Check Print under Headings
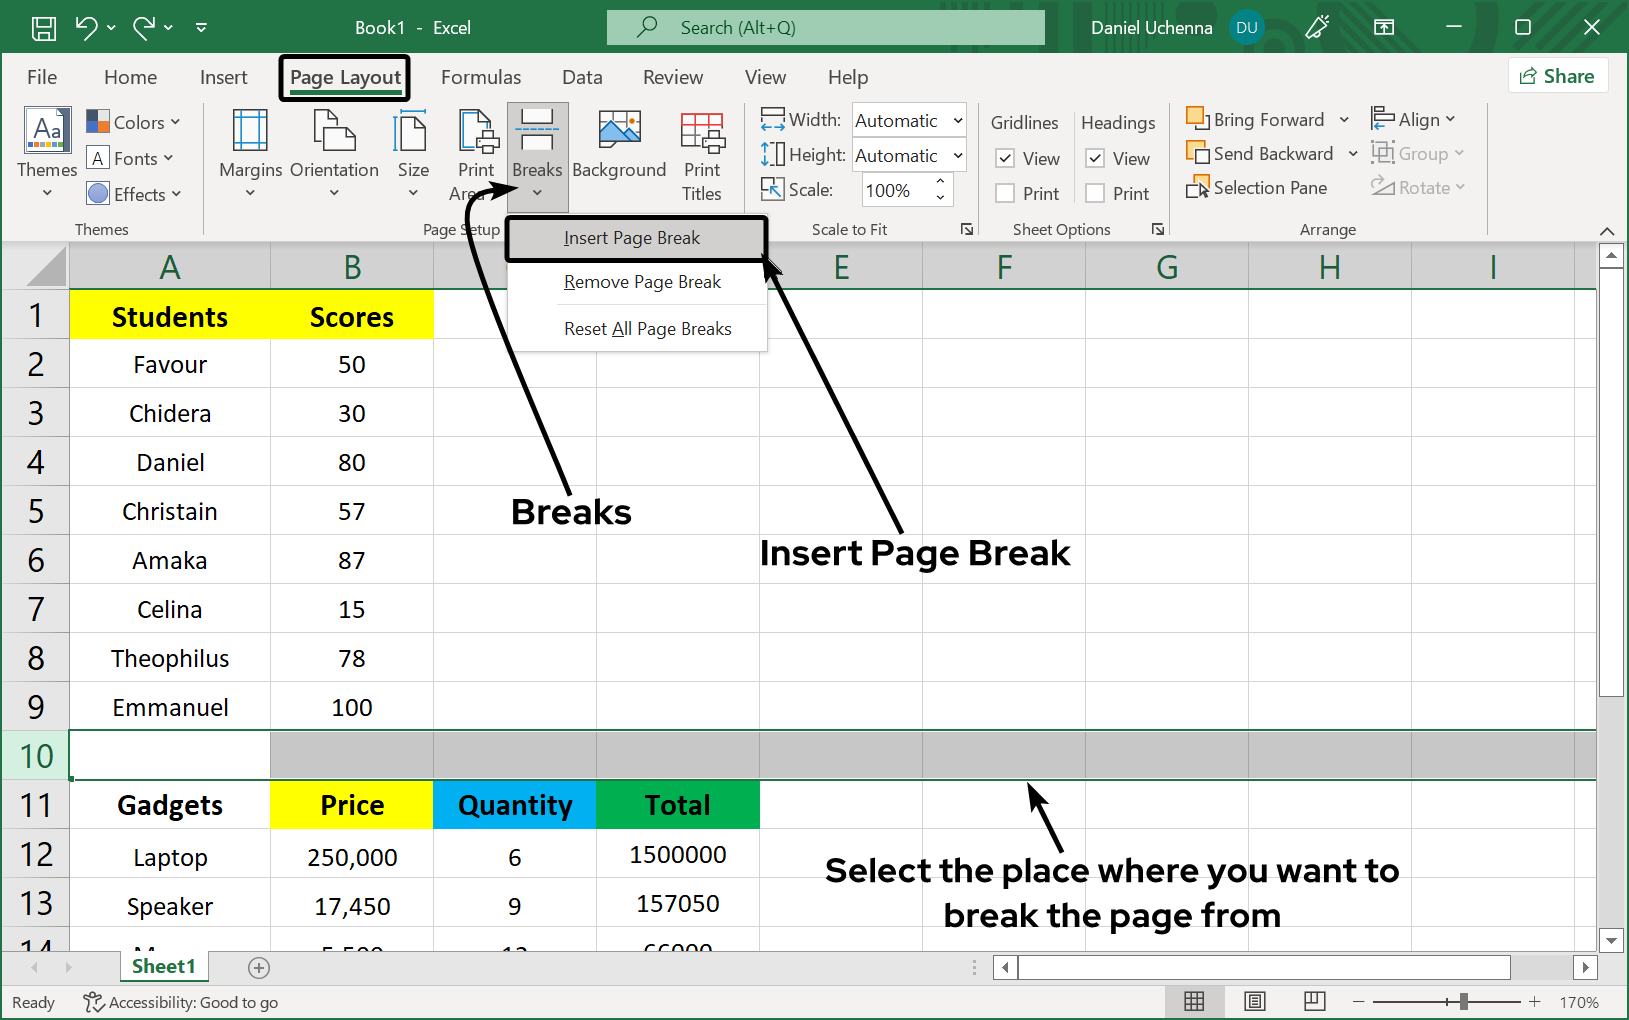This screenshot has width=1629, height=1020. [x=1095, y=193]
